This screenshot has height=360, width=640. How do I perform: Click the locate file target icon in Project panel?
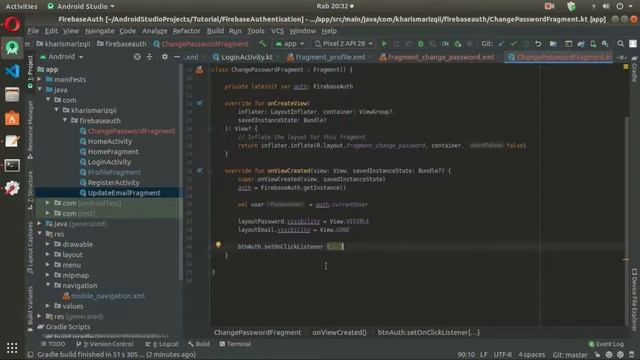click(137, 57)
